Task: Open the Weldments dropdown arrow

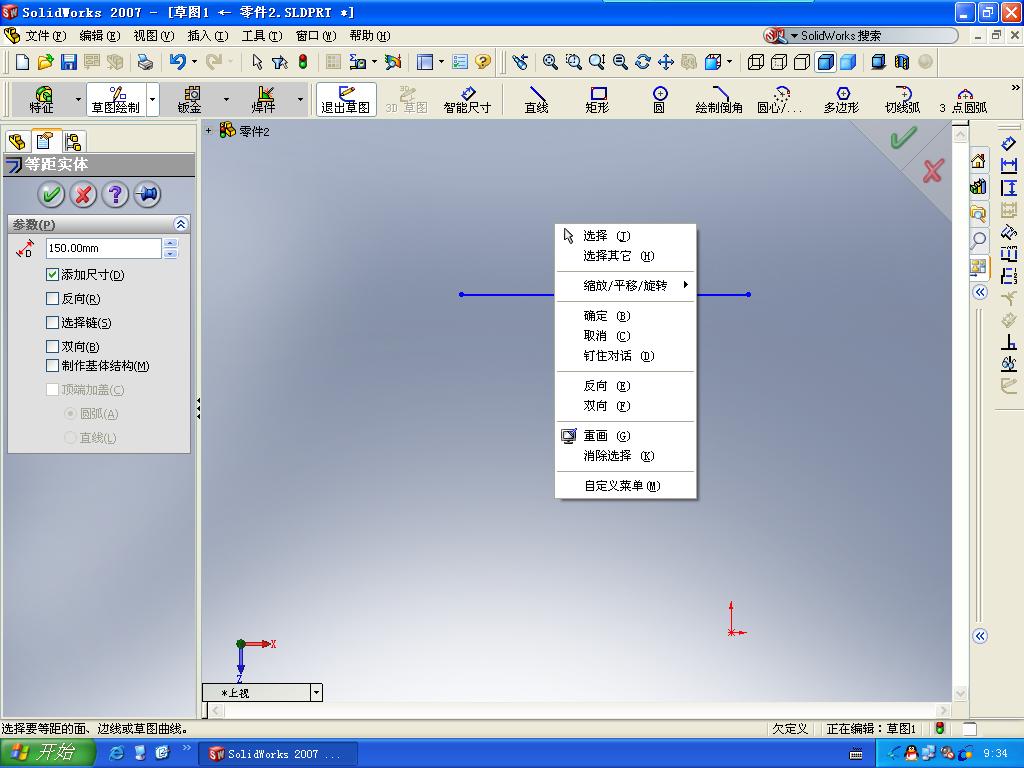Action: (x=300, y=100)
